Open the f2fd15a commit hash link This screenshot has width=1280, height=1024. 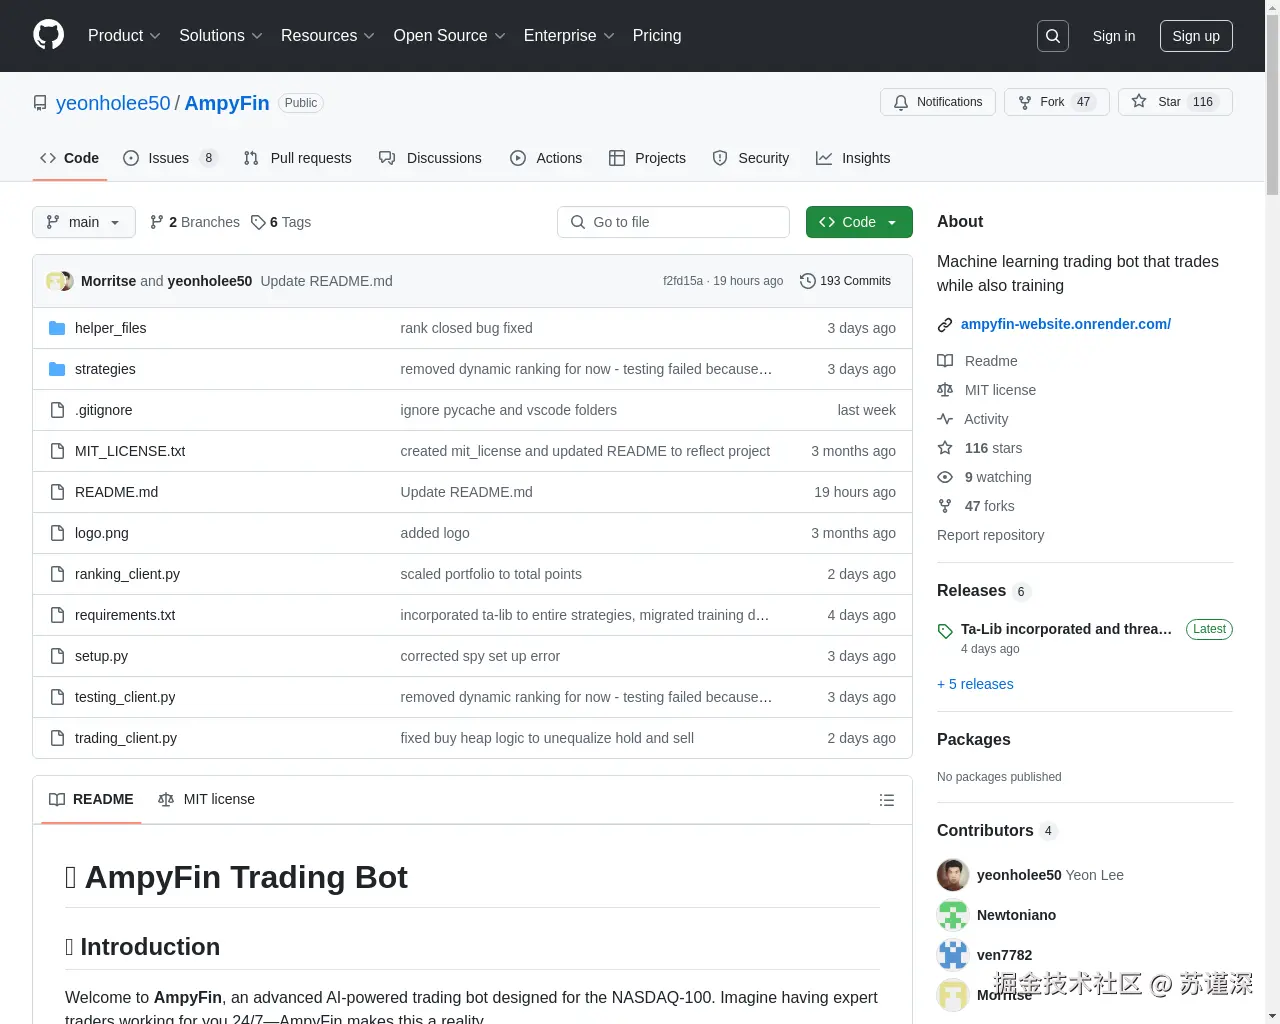point(683,281)
